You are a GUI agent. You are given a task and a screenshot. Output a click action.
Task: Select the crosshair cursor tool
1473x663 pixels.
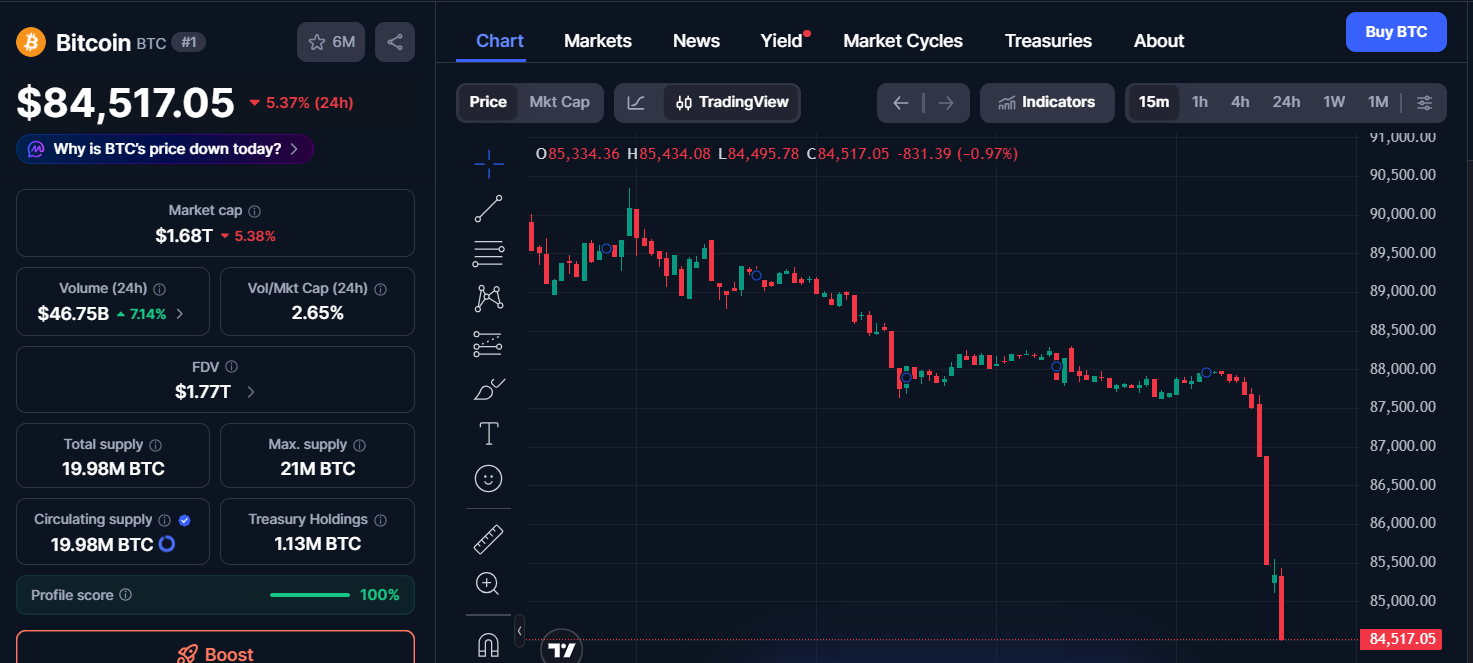point(488,162)
